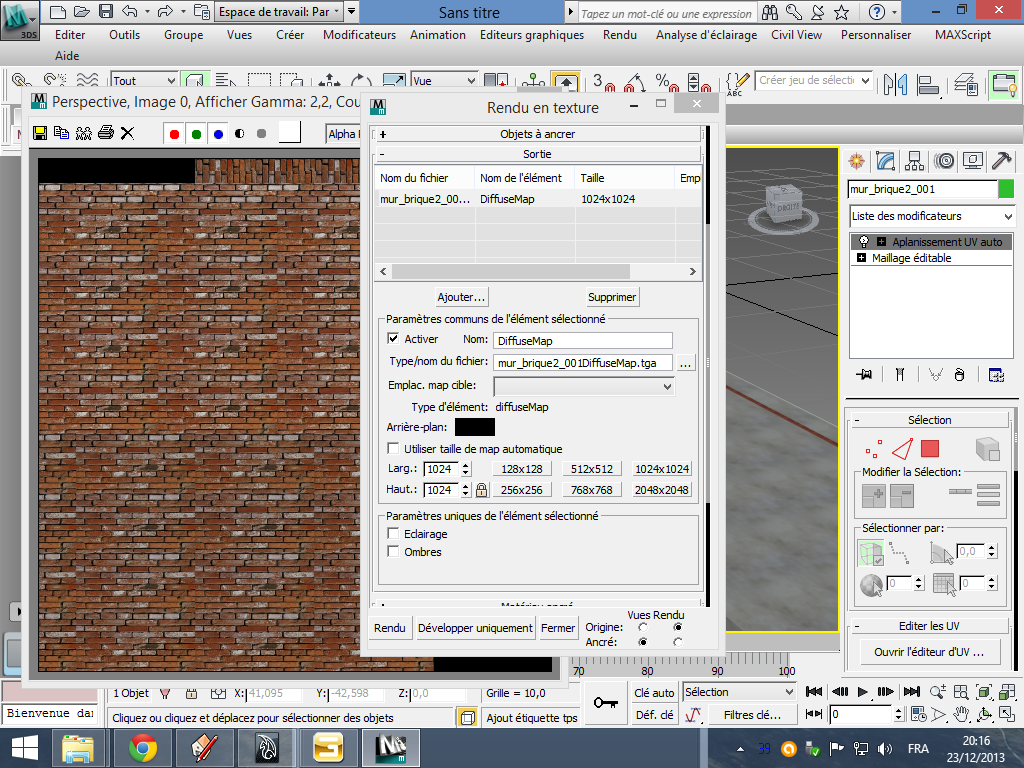Viewport: 1024px width, 768px height.
Task: Open the Create command panel tab
Action: click(856, 161)
